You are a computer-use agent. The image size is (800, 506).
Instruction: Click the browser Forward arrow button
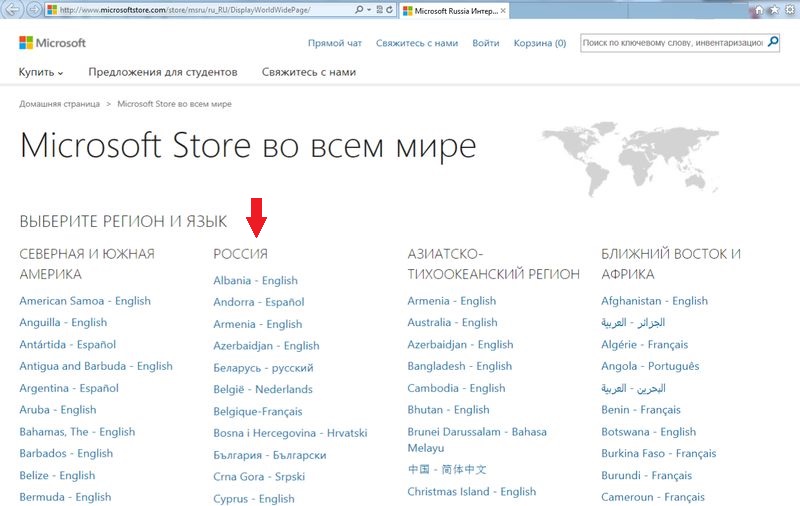34,10
